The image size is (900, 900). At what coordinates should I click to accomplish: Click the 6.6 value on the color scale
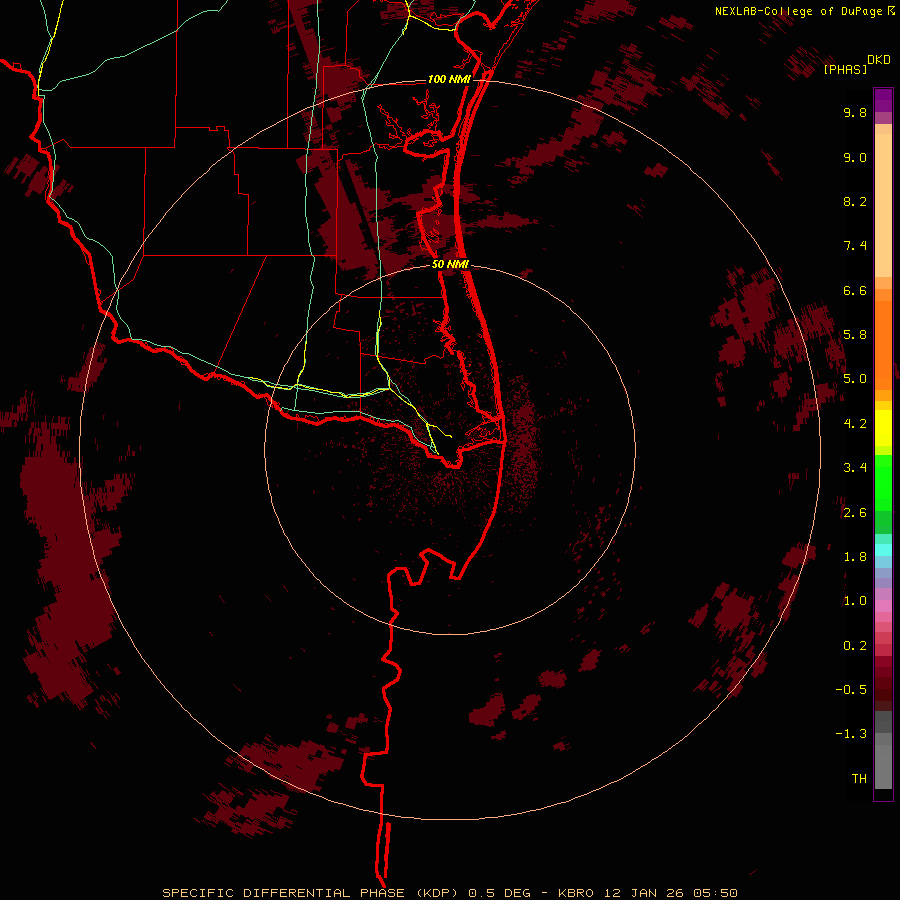coord(855,290)
